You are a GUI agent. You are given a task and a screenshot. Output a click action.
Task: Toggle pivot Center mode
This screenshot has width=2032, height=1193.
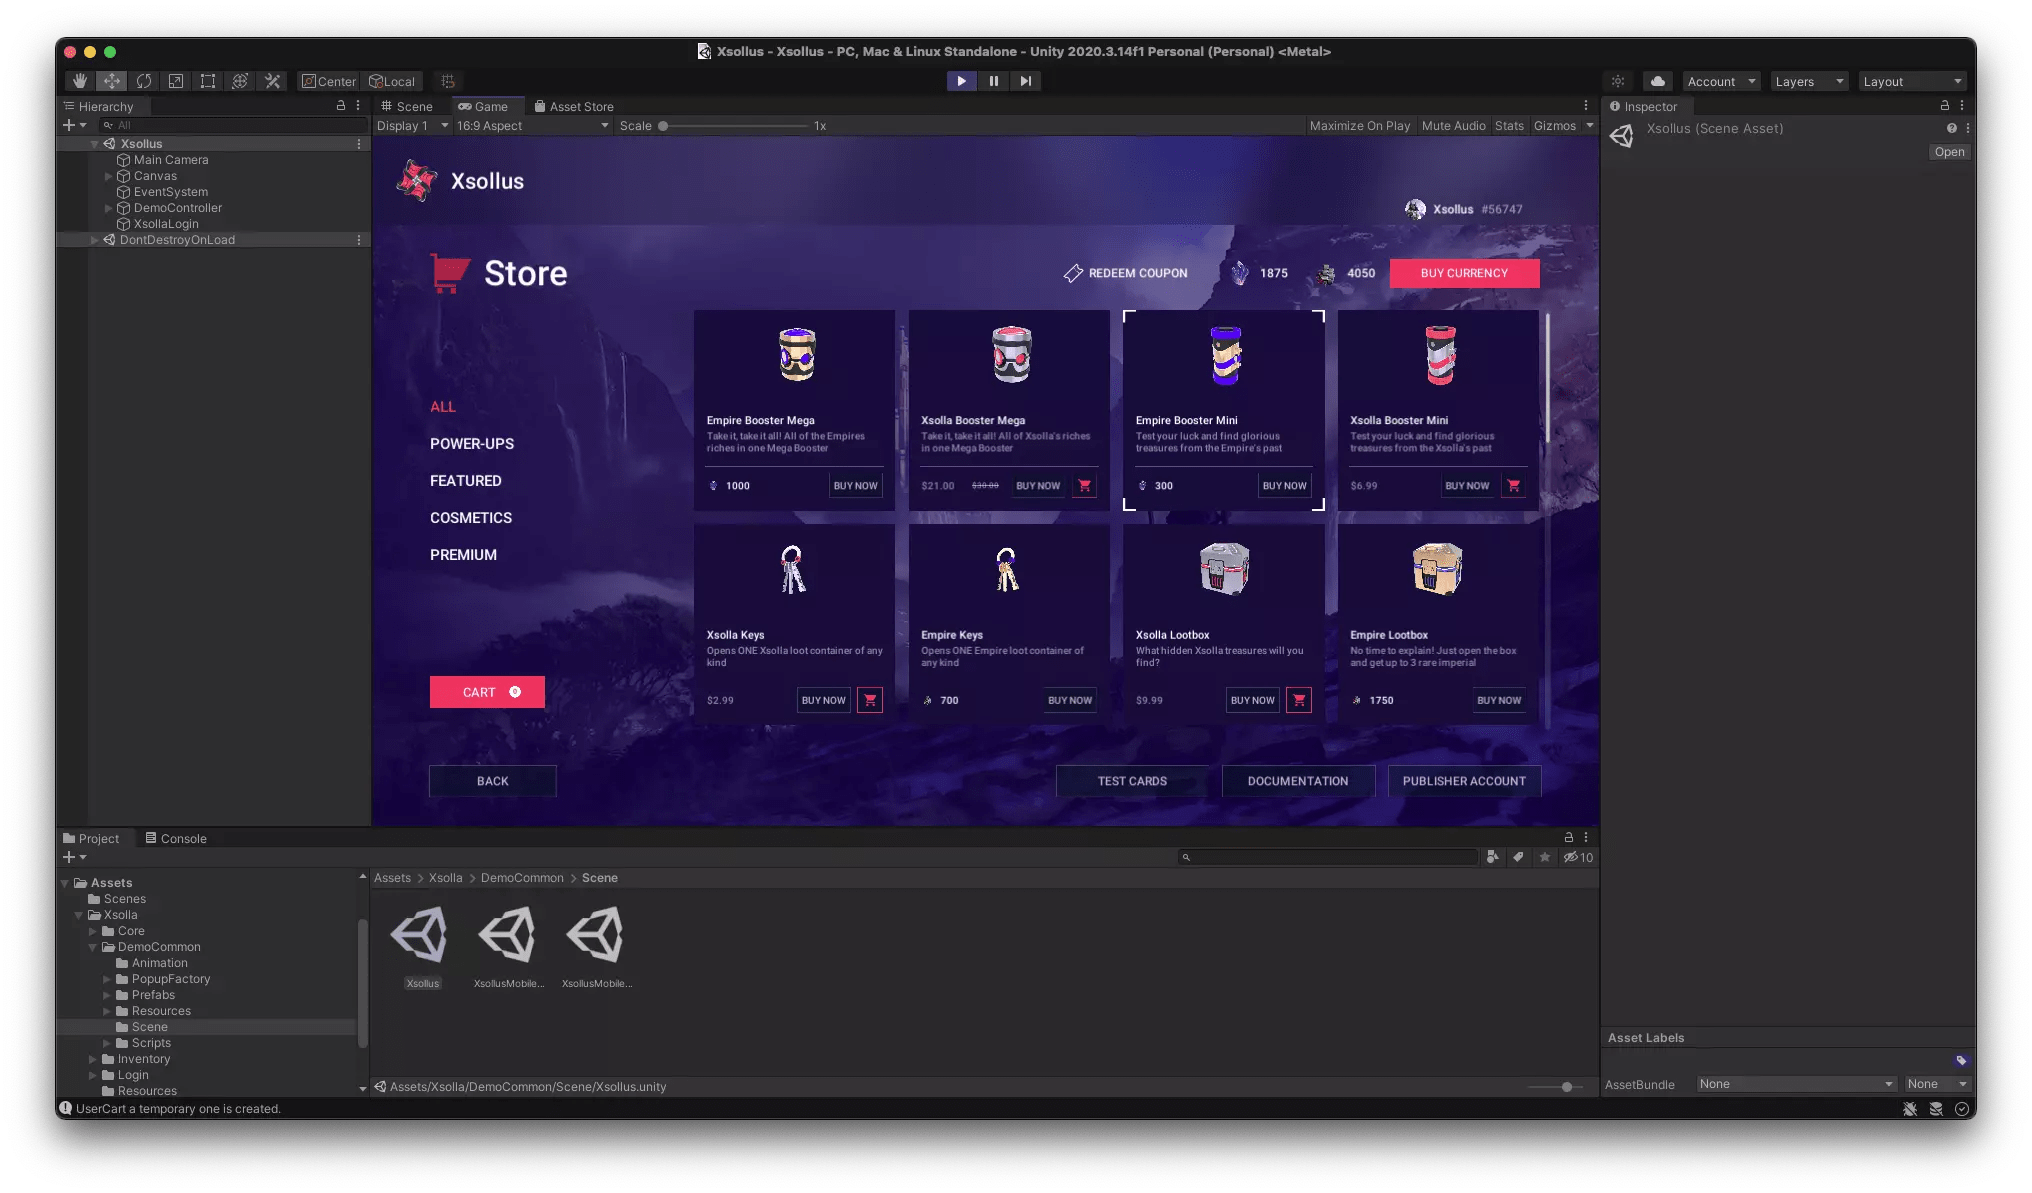[x=329, y=81]
